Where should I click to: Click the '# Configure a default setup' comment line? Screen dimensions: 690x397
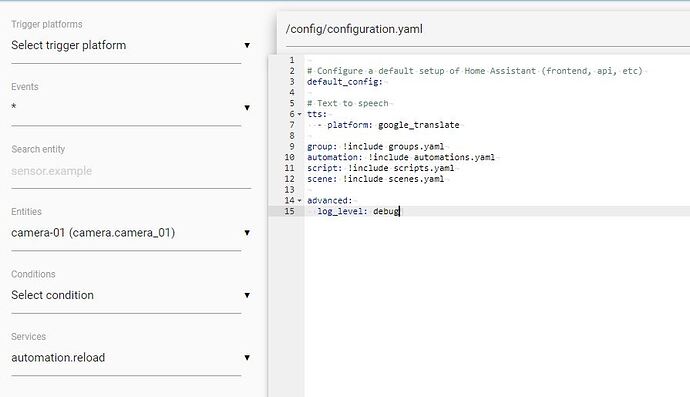pyautogui.click(x=475, y=71)
